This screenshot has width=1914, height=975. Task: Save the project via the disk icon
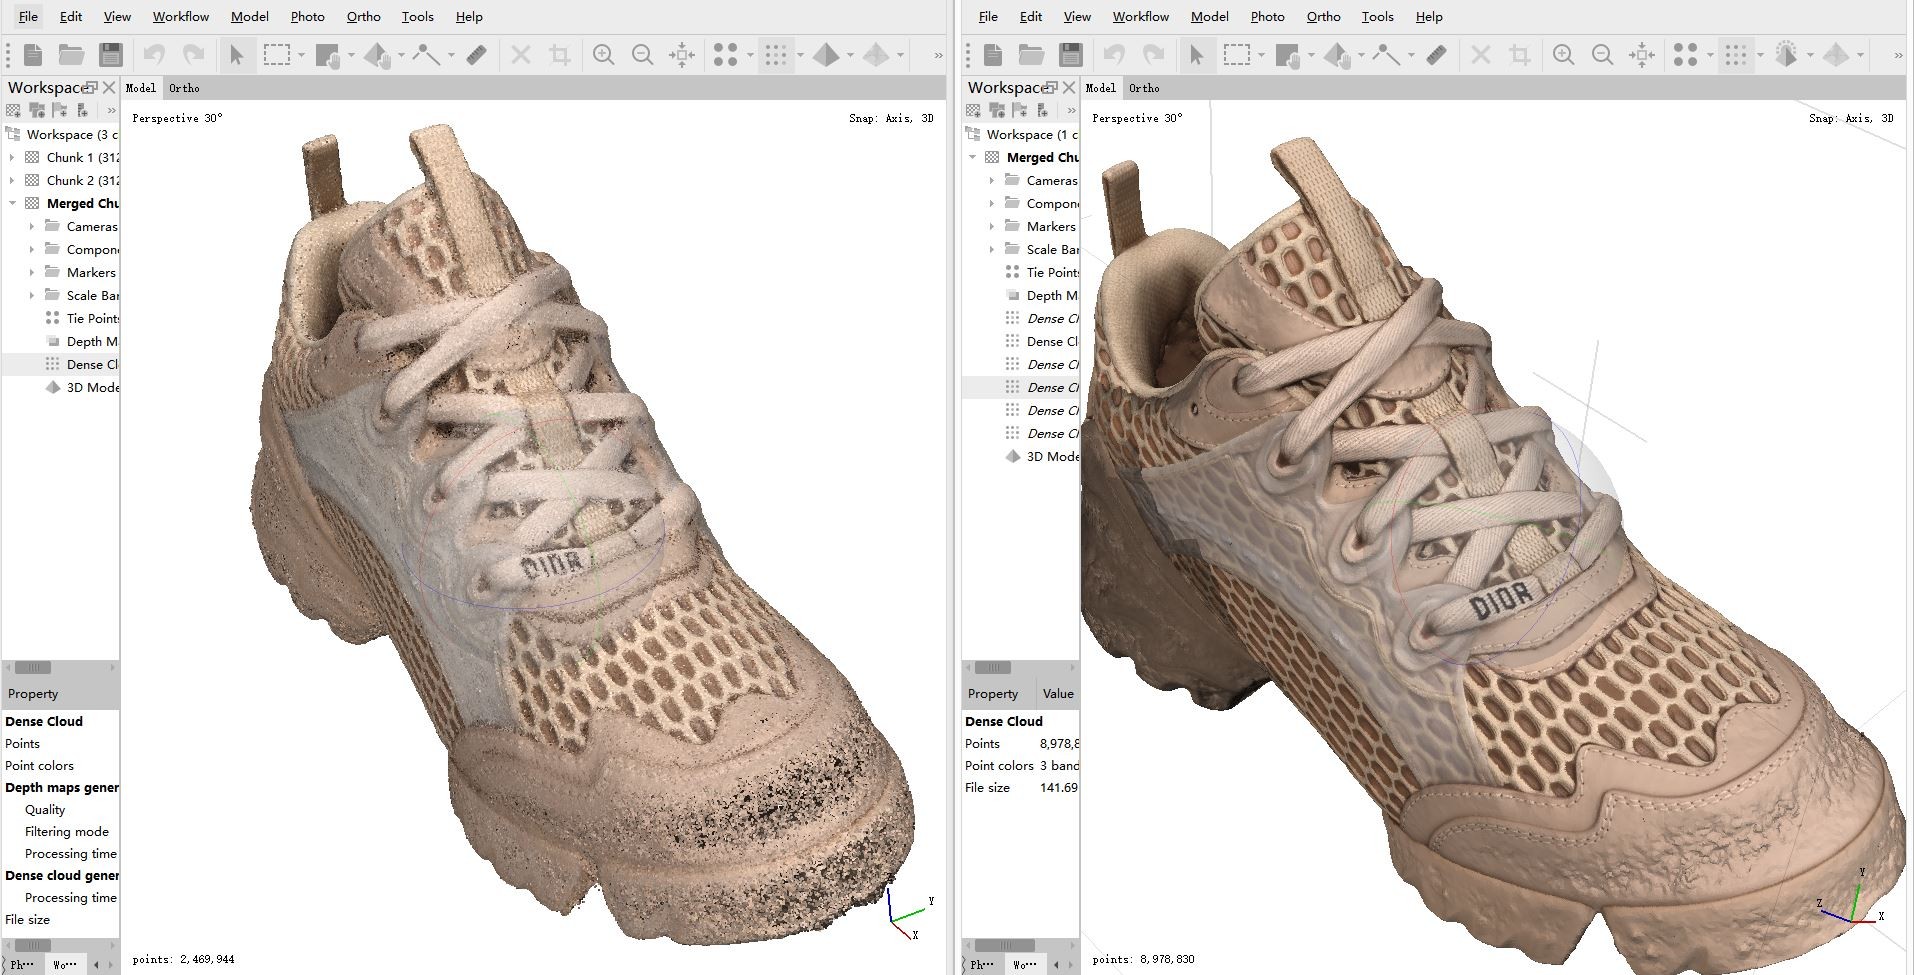click(112, 55)
